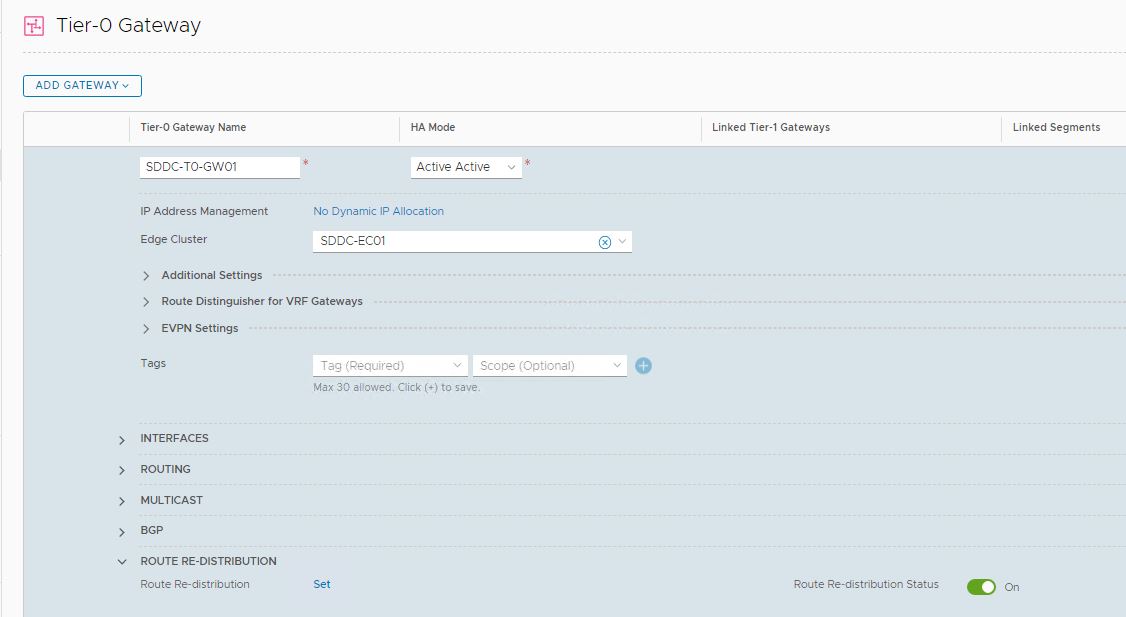Expand the MULTICAST section
This screenshot has height=617, width=1126.
(122, 501)
